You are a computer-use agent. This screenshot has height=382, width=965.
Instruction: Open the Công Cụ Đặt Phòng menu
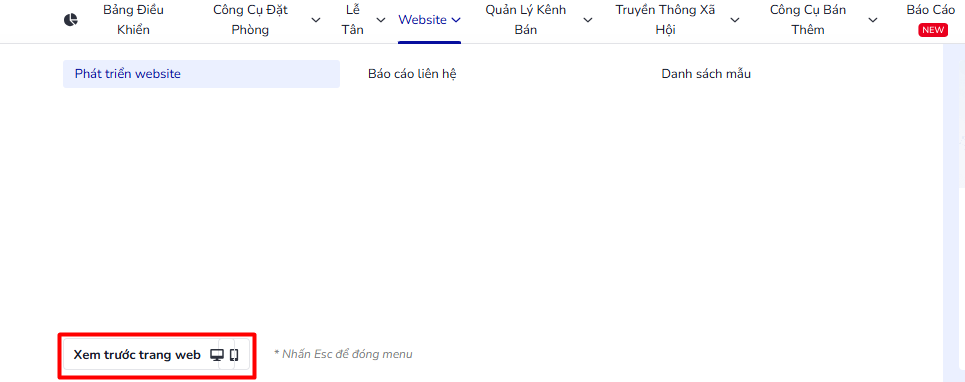[250, 20]
